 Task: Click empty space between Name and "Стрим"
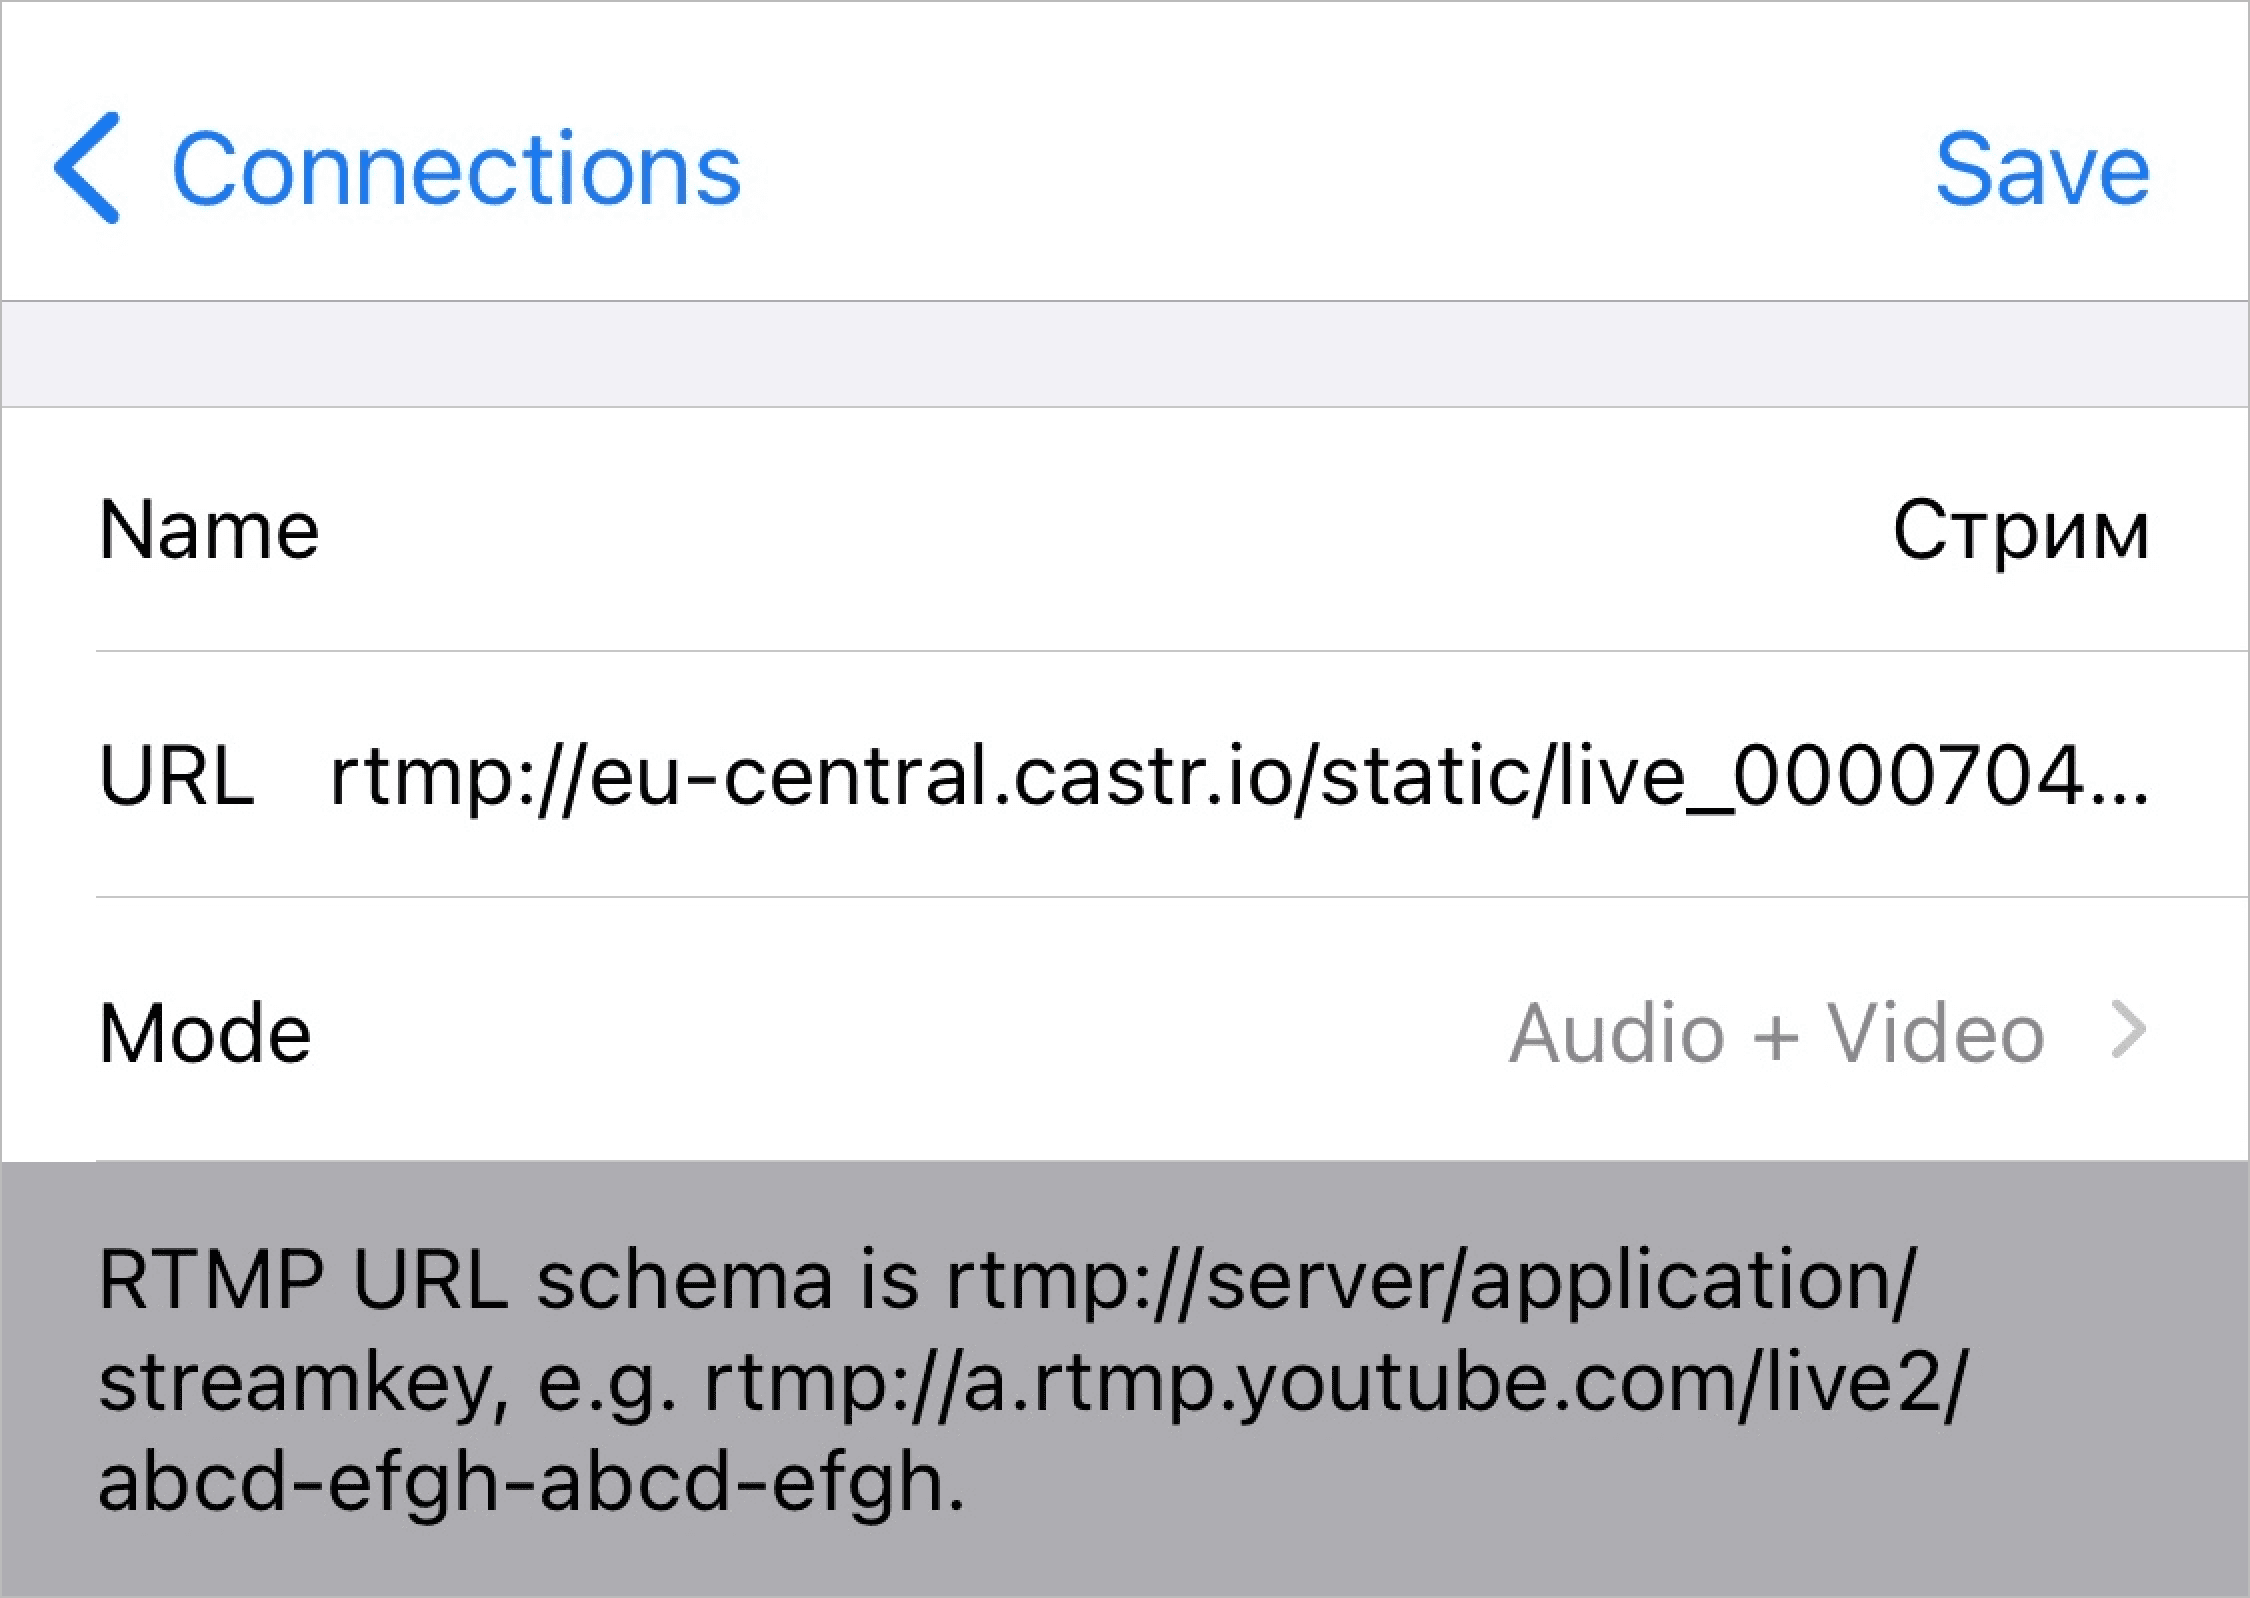(1100, 530)
